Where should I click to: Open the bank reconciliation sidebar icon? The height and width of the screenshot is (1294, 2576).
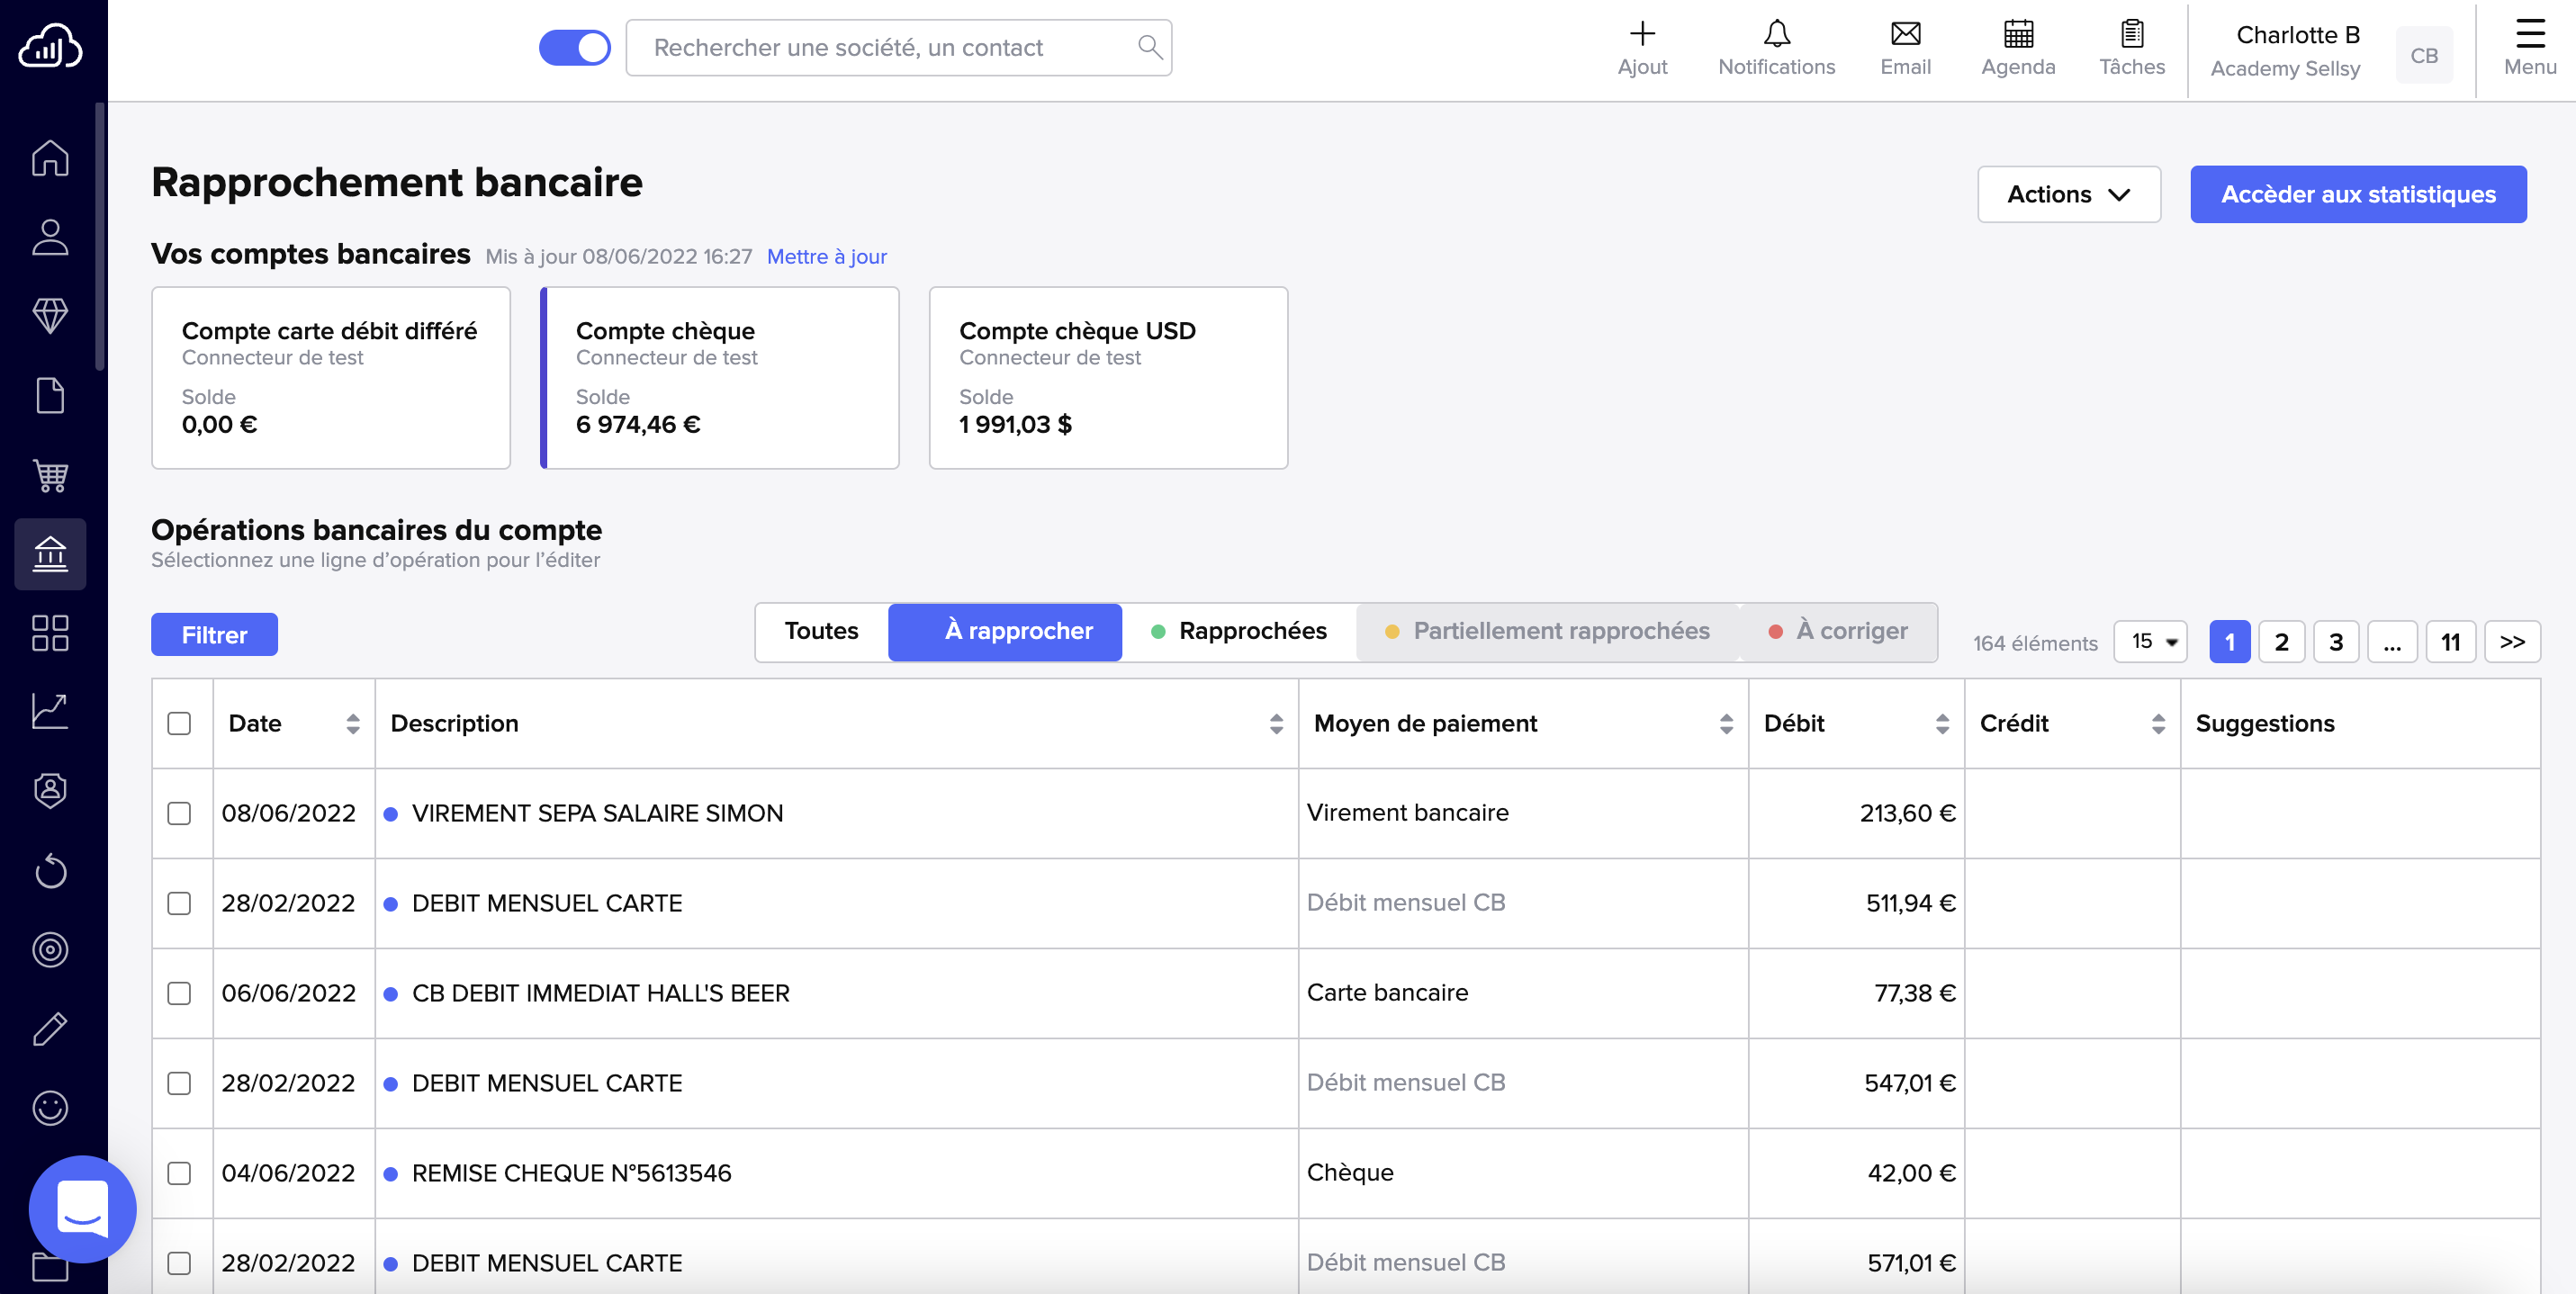point(49,554)
